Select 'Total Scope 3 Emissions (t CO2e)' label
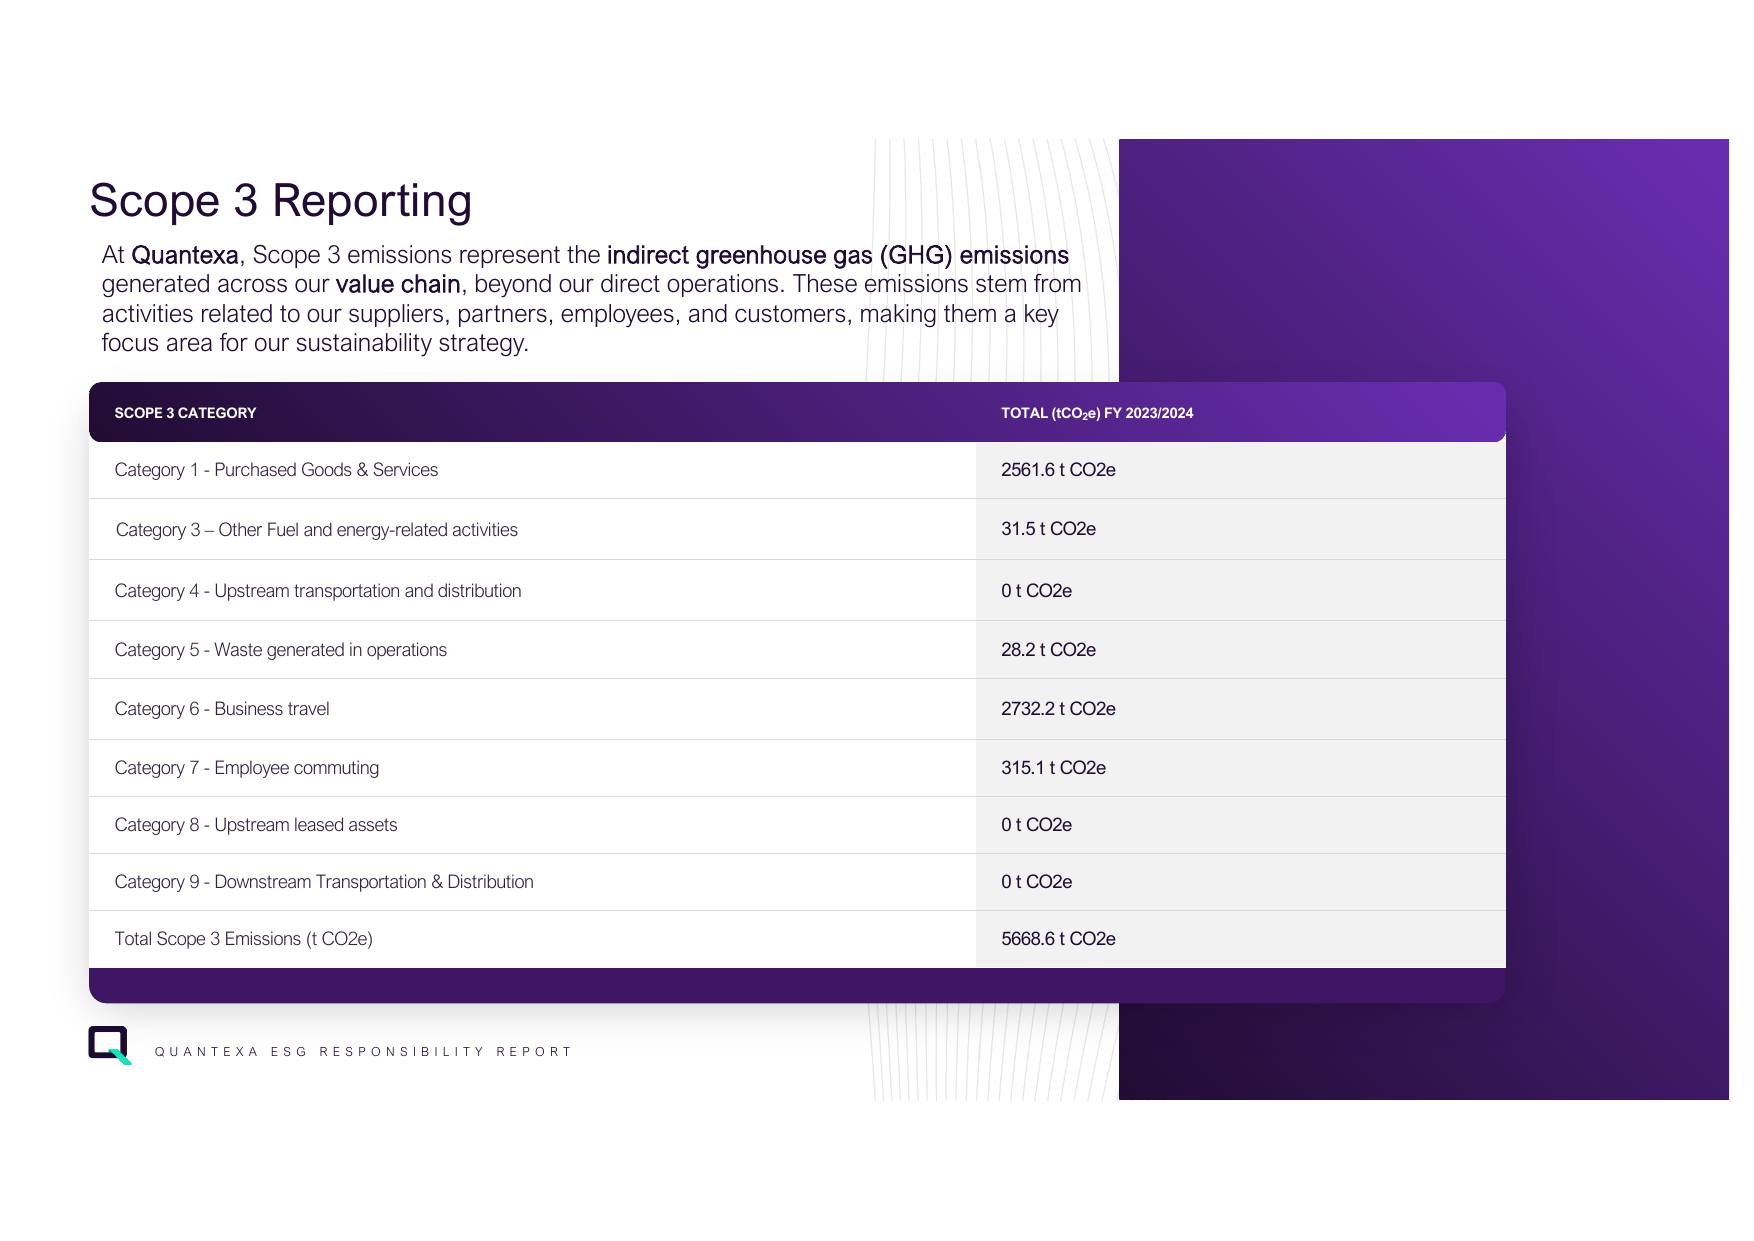This screenshot has height=1241, width=1754. point(243,939)
